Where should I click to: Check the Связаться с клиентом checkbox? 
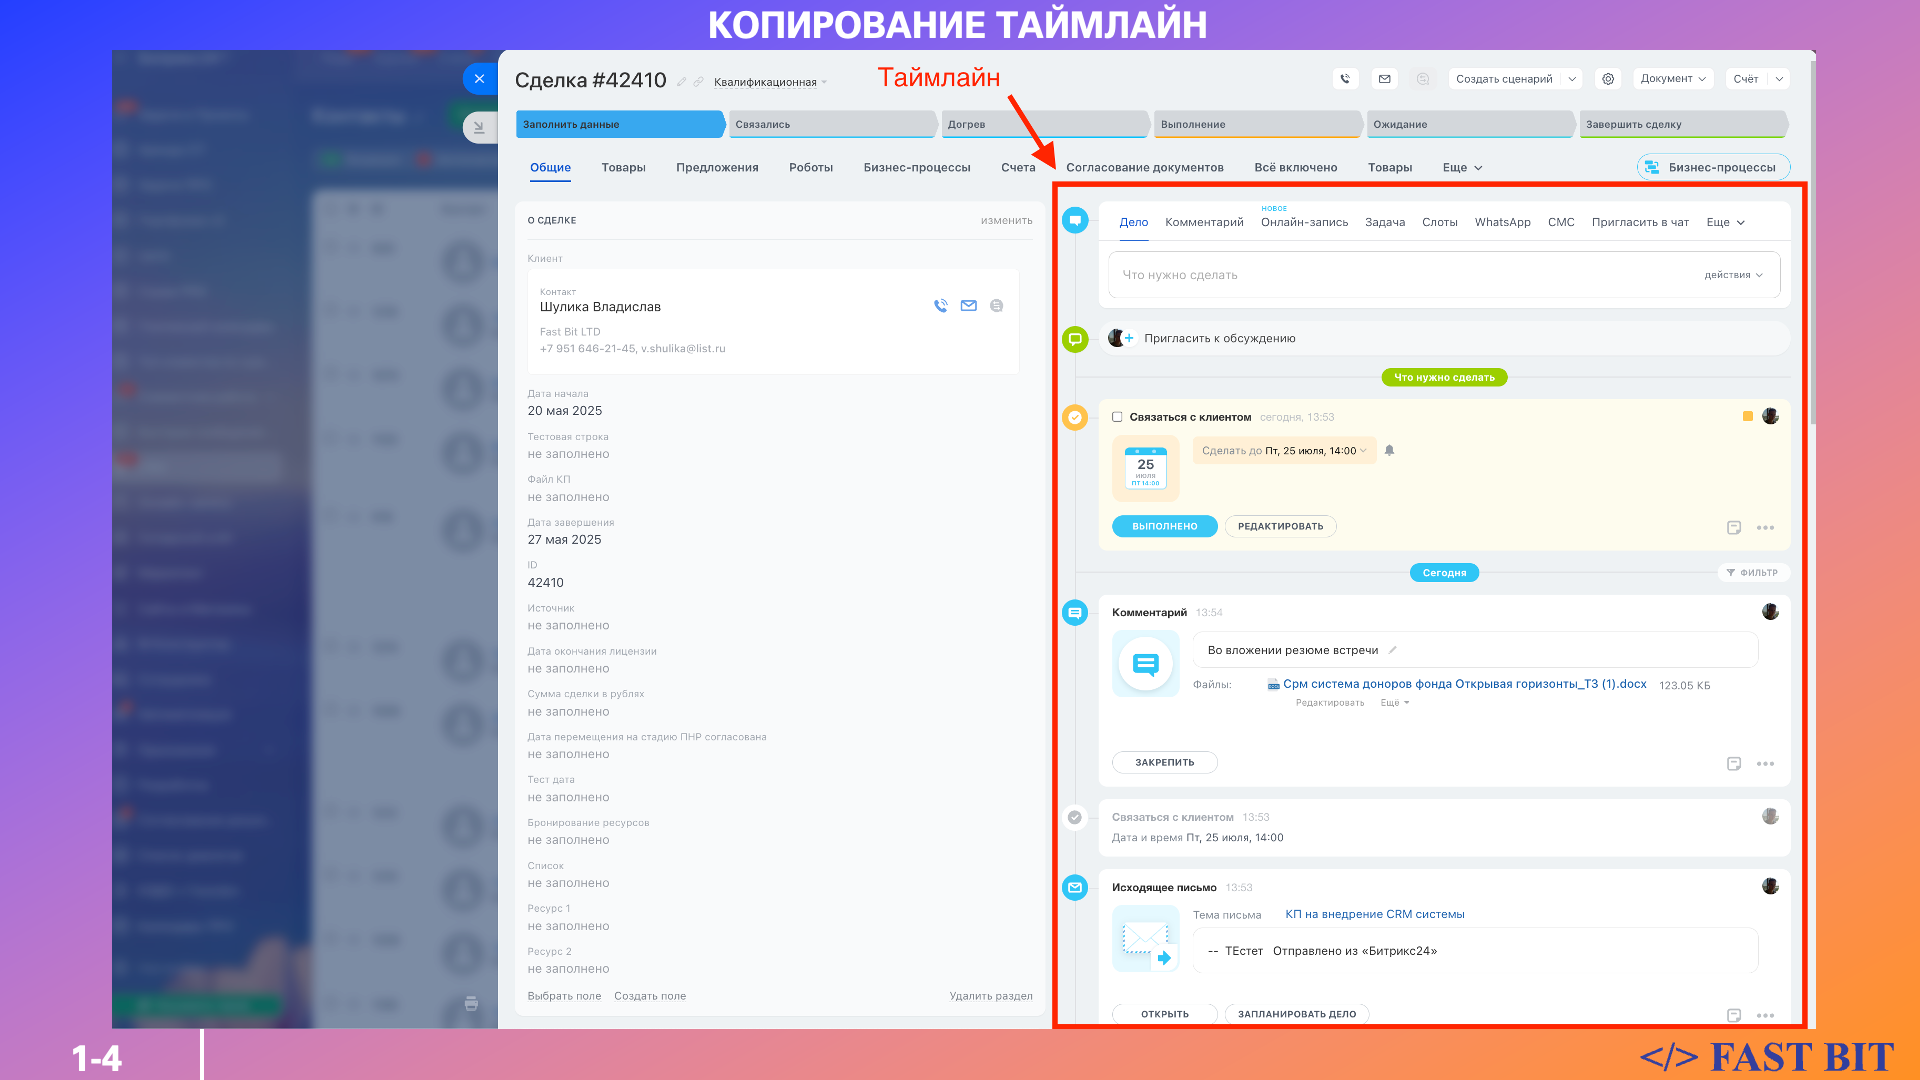(x=1117, y=417)
